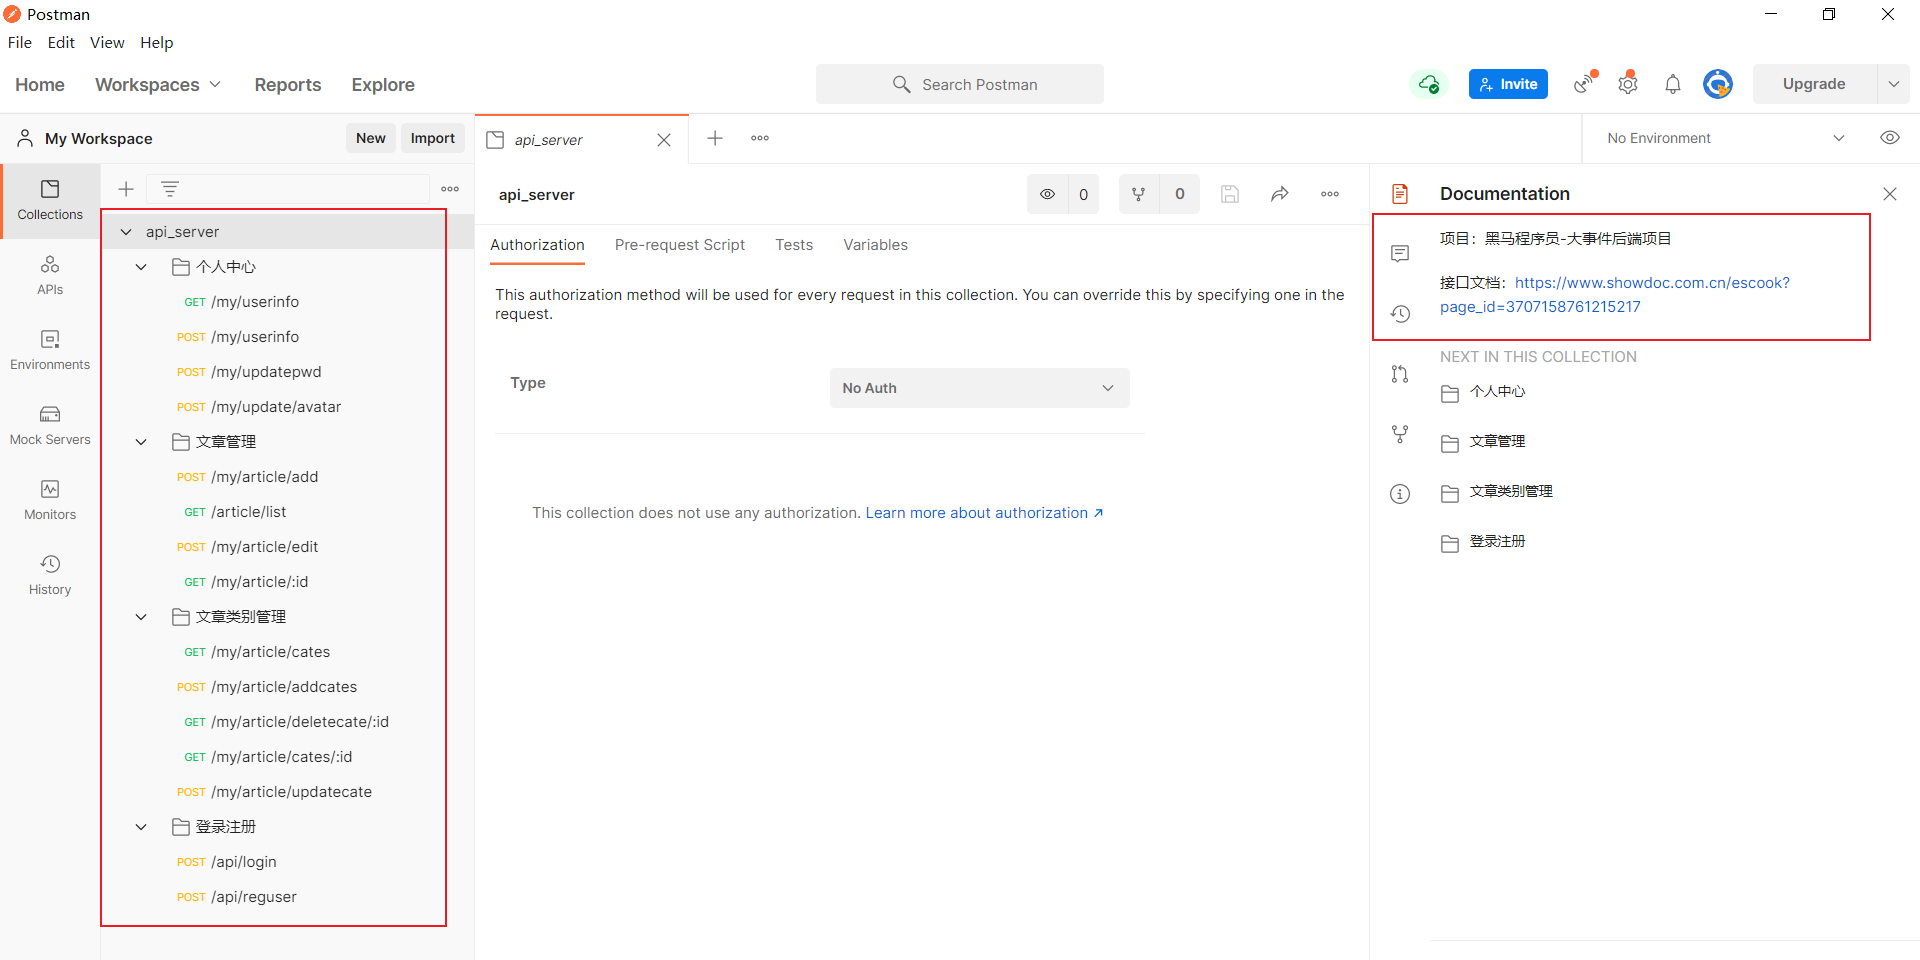
Task: Open the Workspaces dropdown
Action: pyautogui.click(x=158, y=85)
